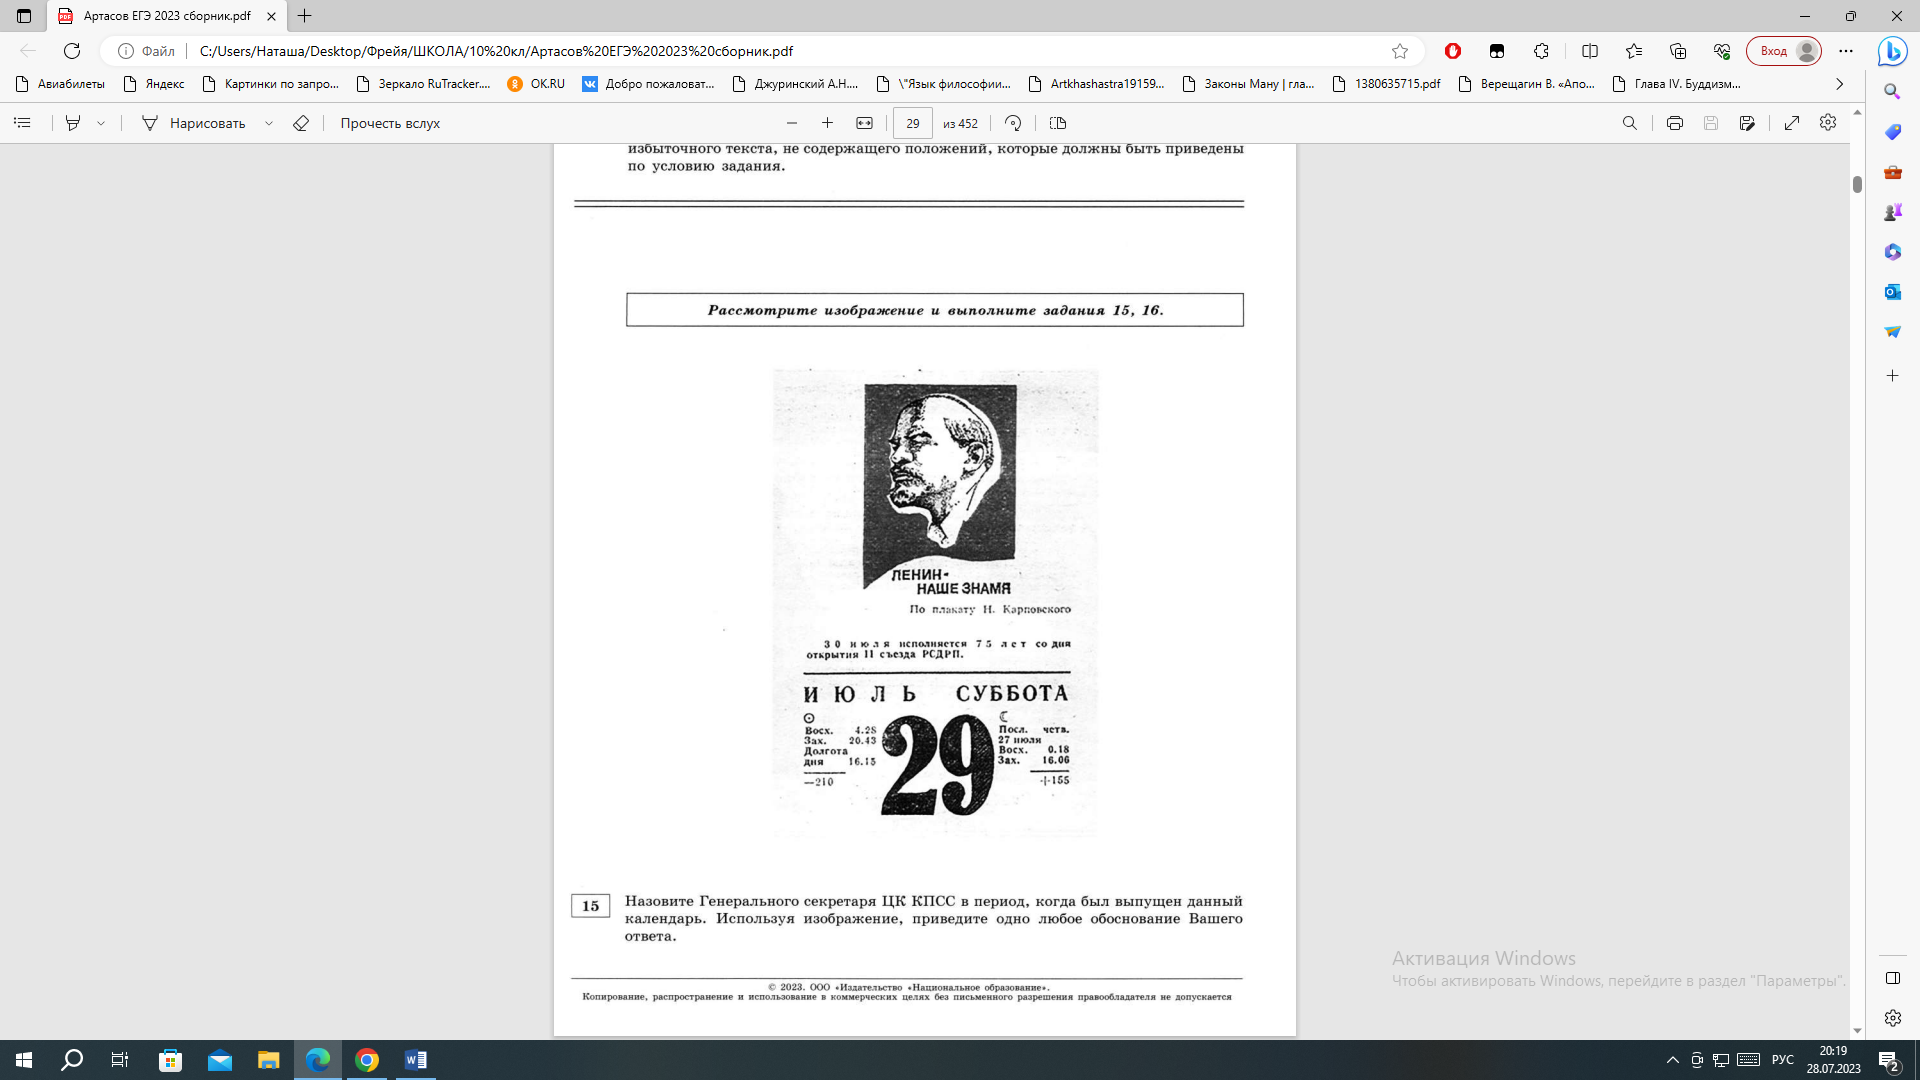The width and height of the screenshot is (1920, 1080).
Task: Open Word from the taskbar
Action: pos(416,1060)
